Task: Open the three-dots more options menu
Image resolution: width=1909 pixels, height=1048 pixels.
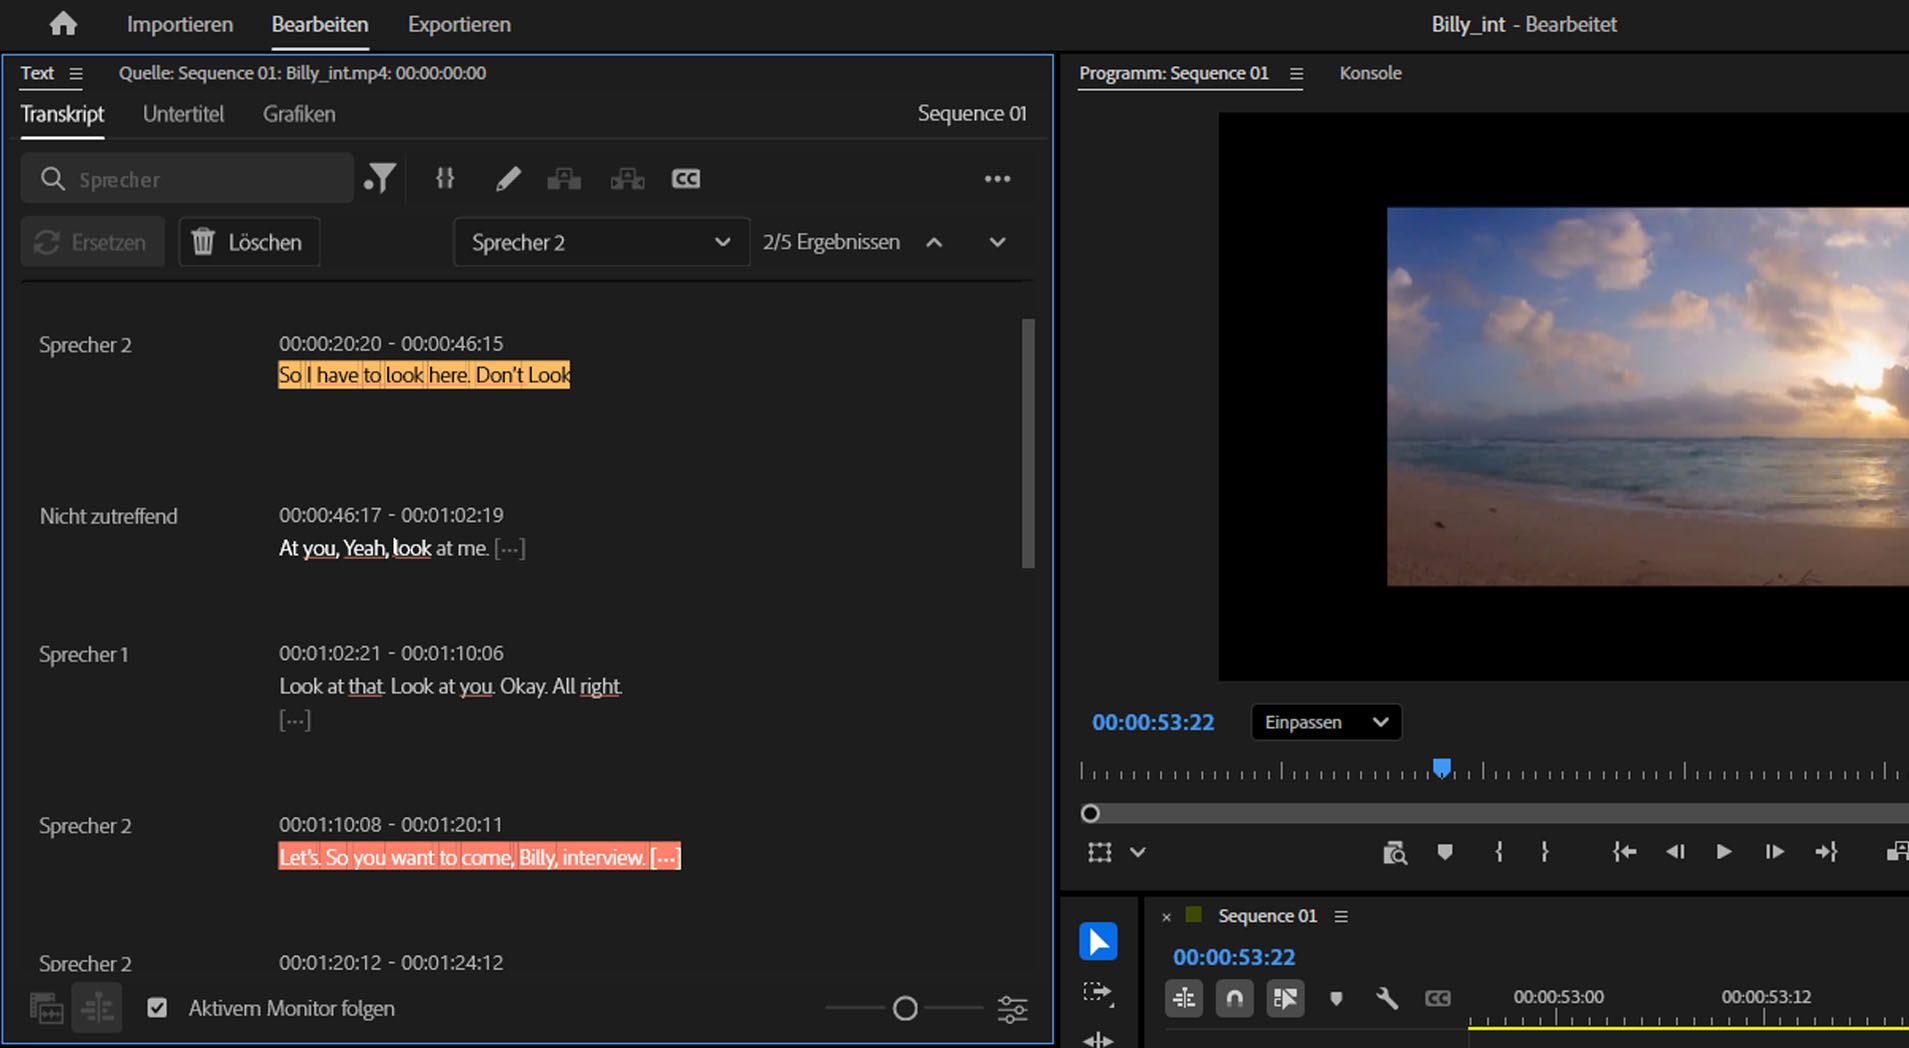Action: [997, 179]
